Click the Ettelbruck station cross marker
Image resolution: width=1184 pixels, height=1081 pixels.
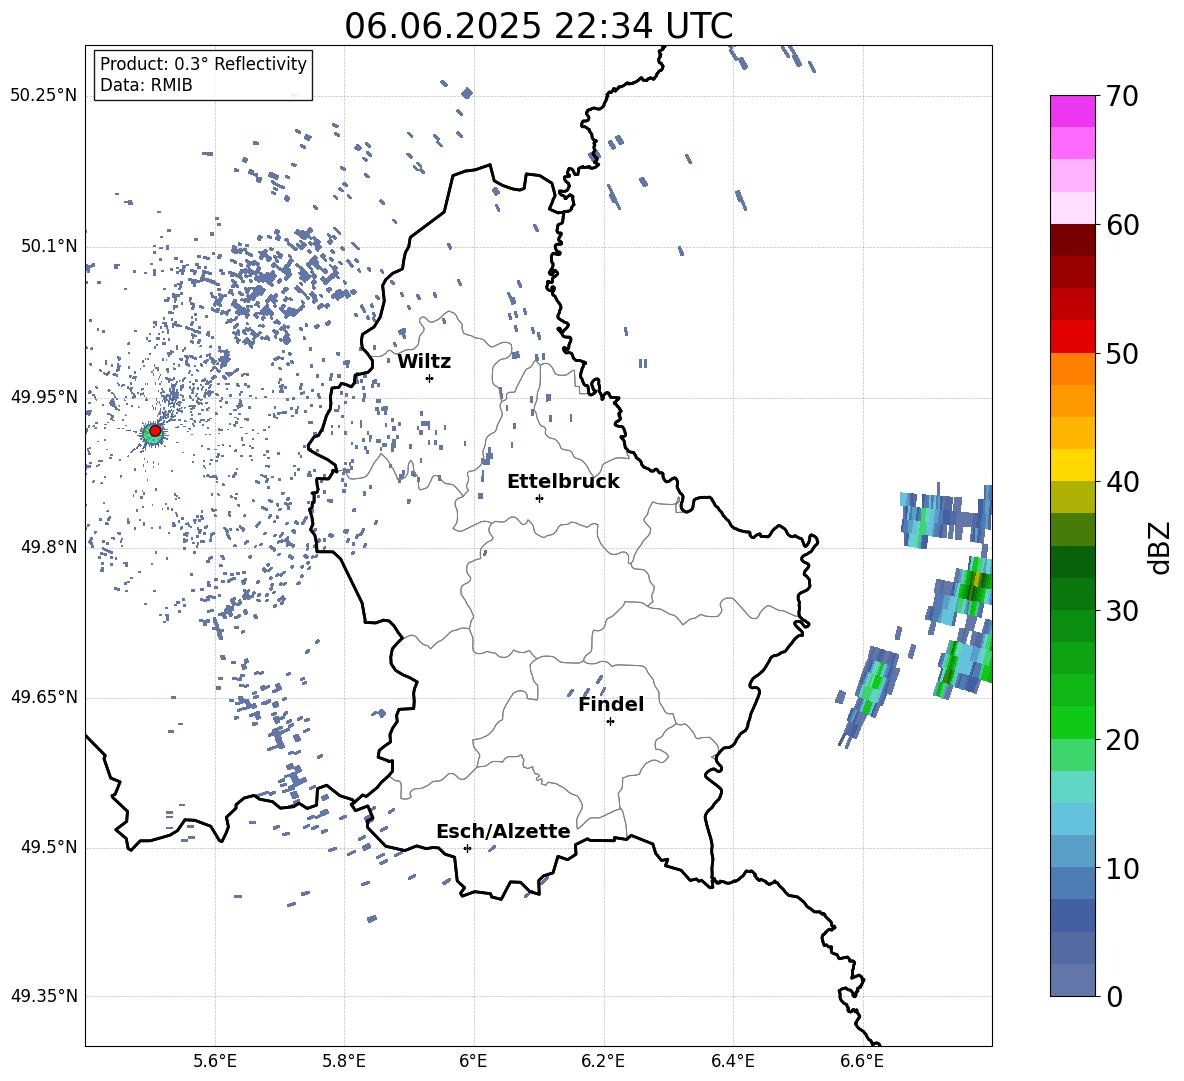539,498
